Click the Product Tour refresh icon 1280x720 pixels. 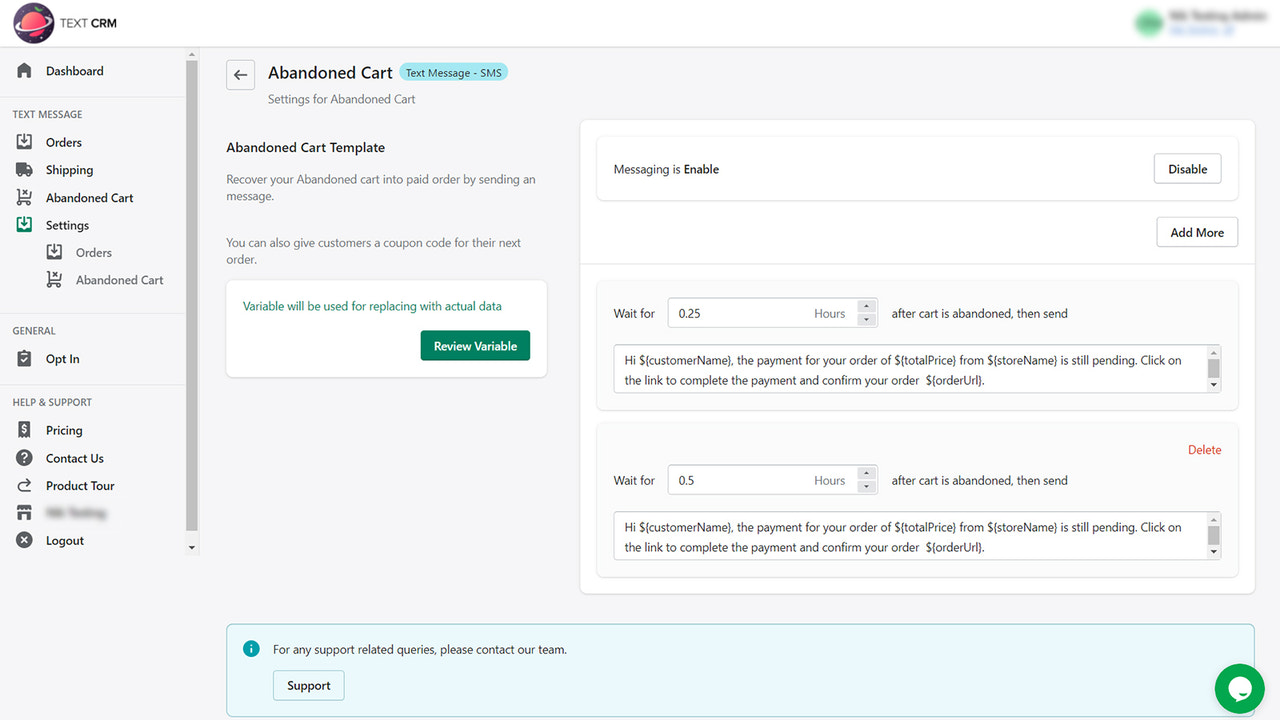[x=24, y=485]
